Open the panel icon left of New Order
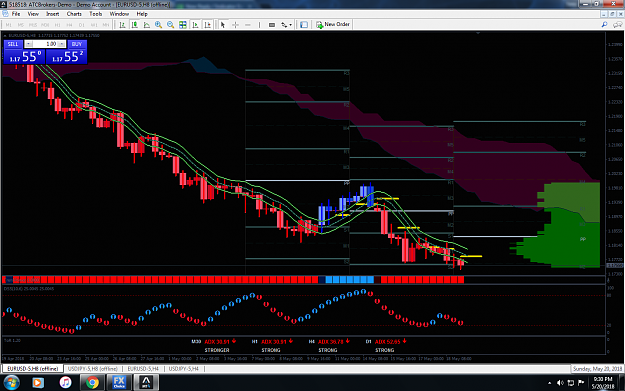The width and height of the screenshot is (625, 391). pos(304,25)
